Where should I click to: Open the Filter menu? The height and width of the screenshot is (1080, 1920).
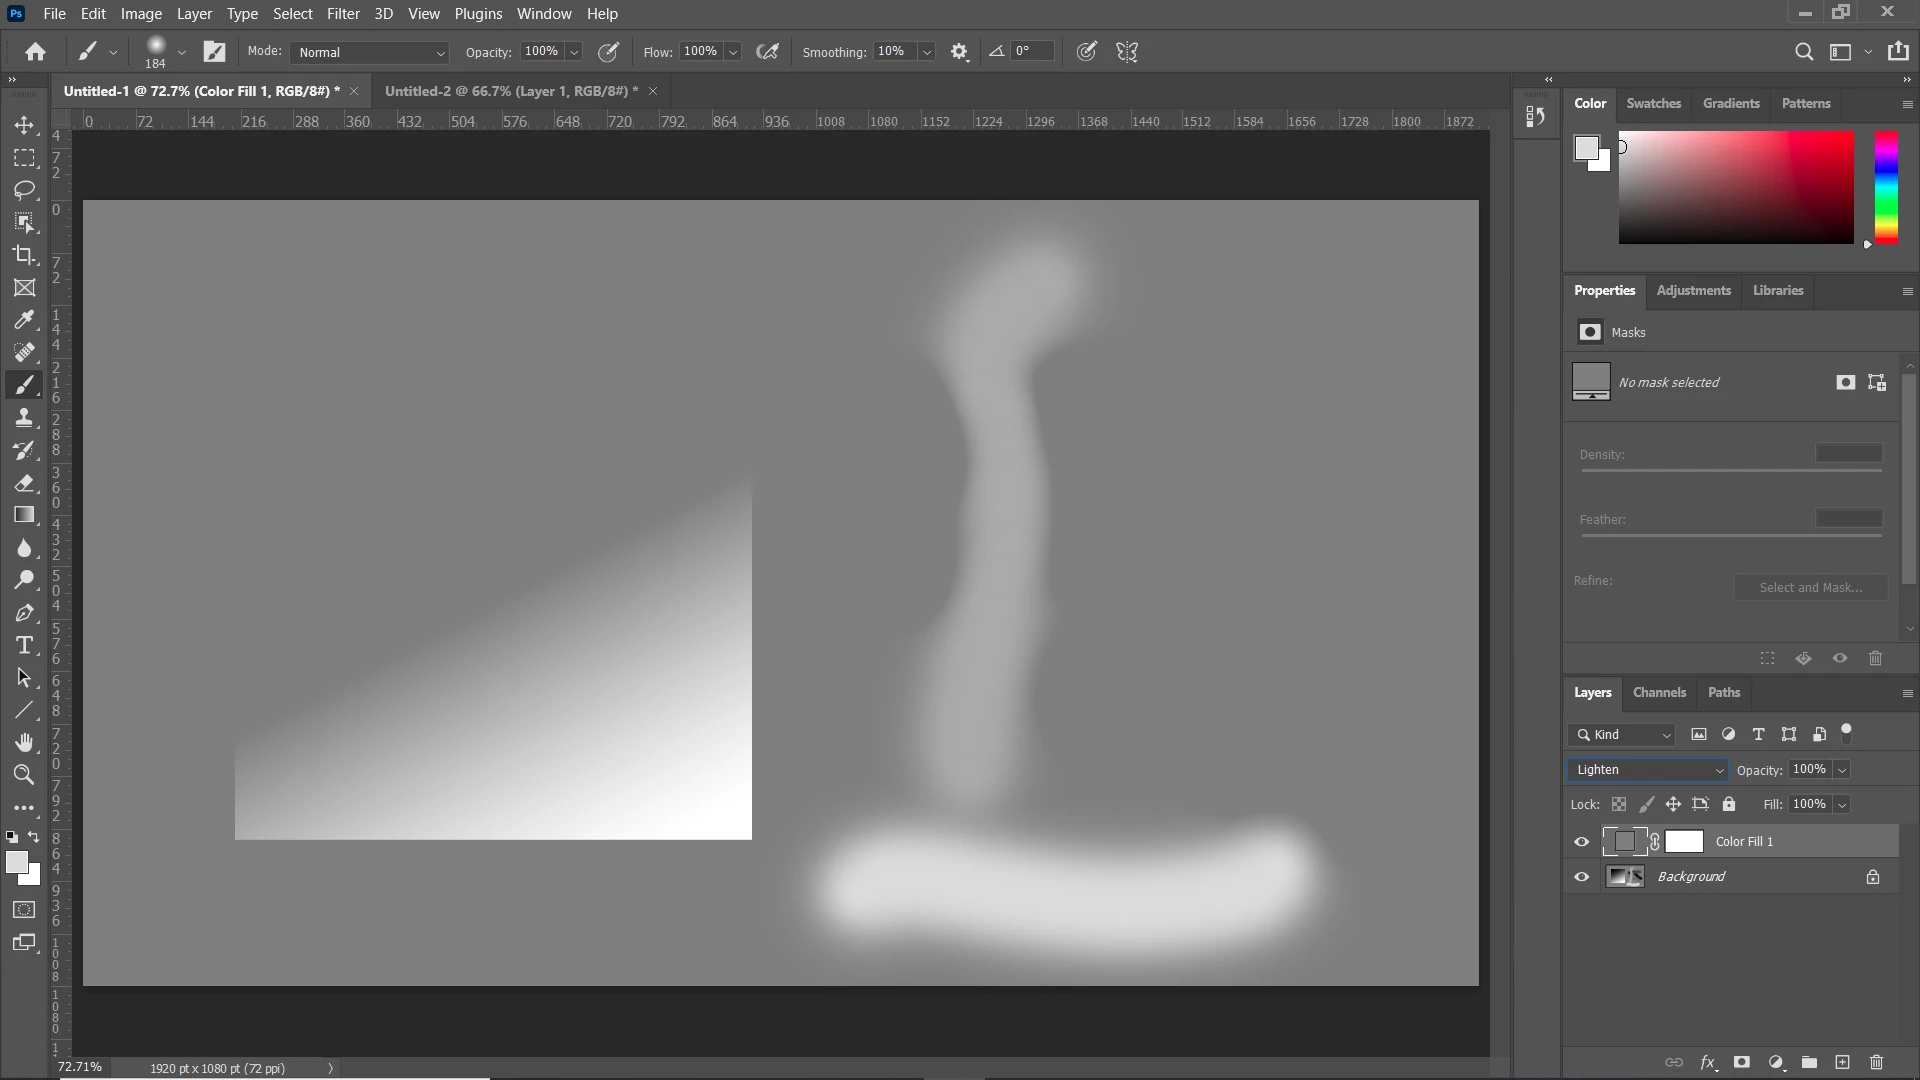[343, 14]
